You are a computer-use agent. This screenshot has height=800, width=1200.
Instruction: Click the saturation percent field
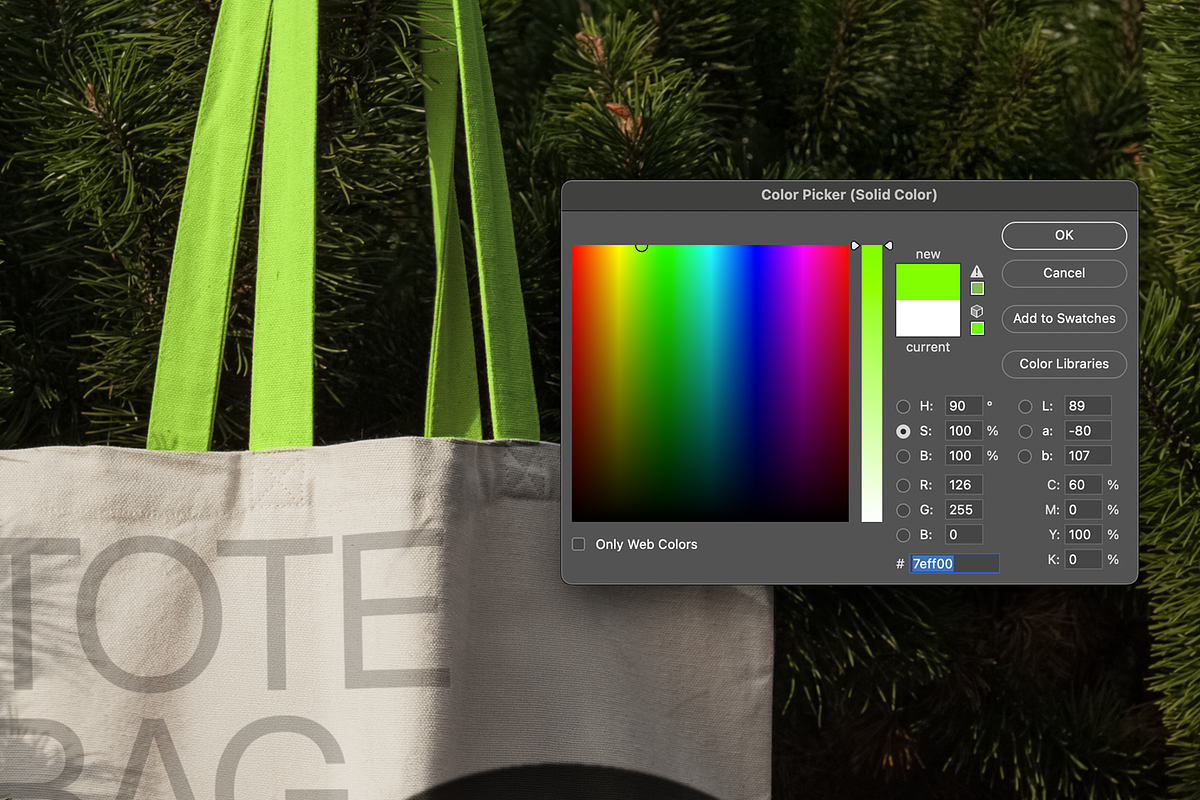coord(964,431)
